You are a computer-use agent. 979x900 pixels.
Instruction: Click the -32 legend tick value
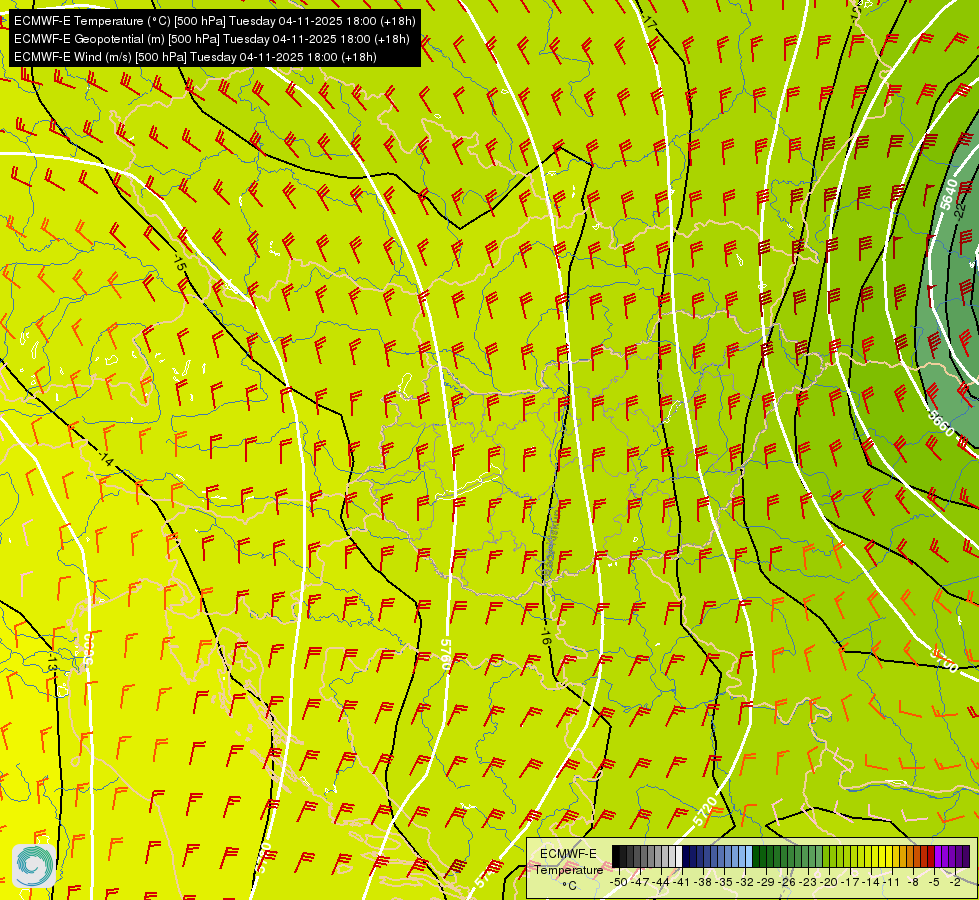pos(745,883)
